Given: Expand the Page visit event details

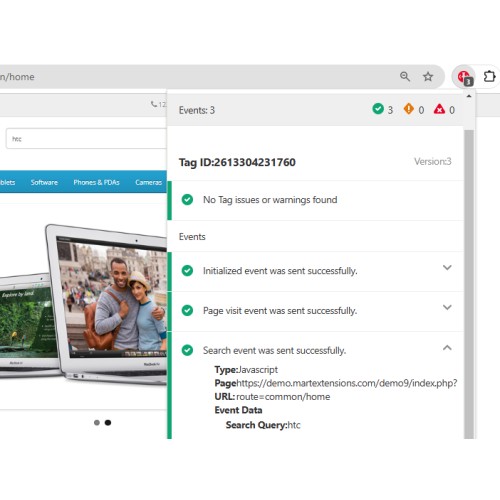Looking at the screenshot, I should [447, 307].
